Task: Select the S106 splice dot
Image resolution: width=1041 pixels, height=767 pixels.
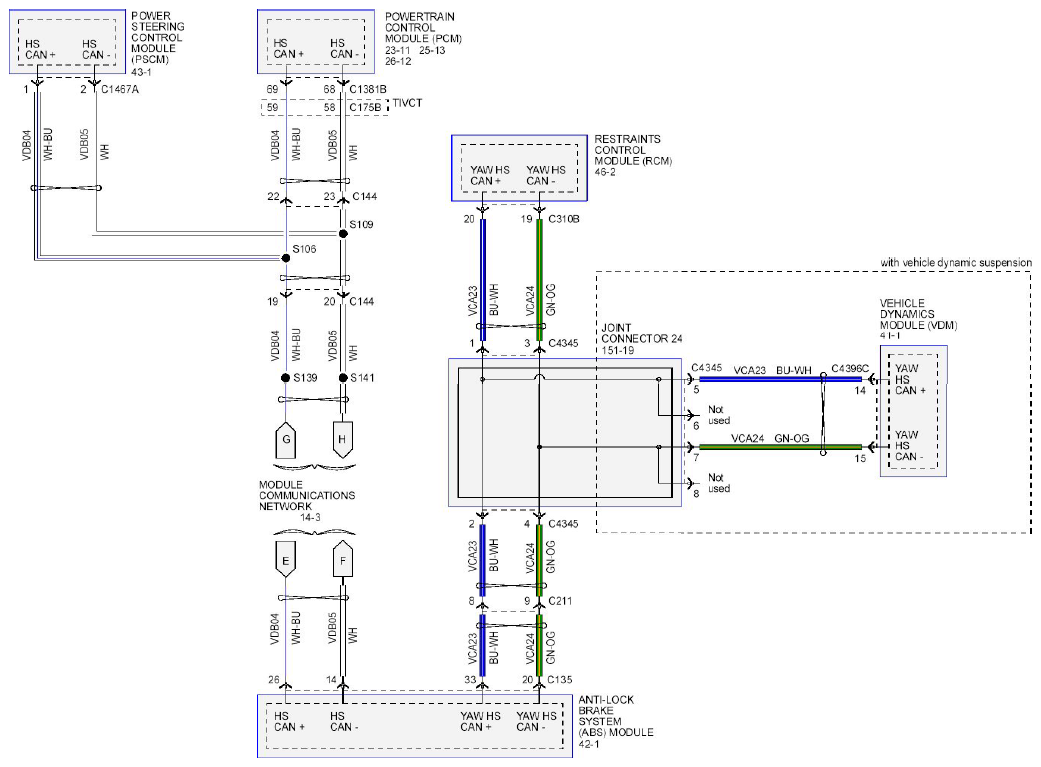Action: coord(285,258)
